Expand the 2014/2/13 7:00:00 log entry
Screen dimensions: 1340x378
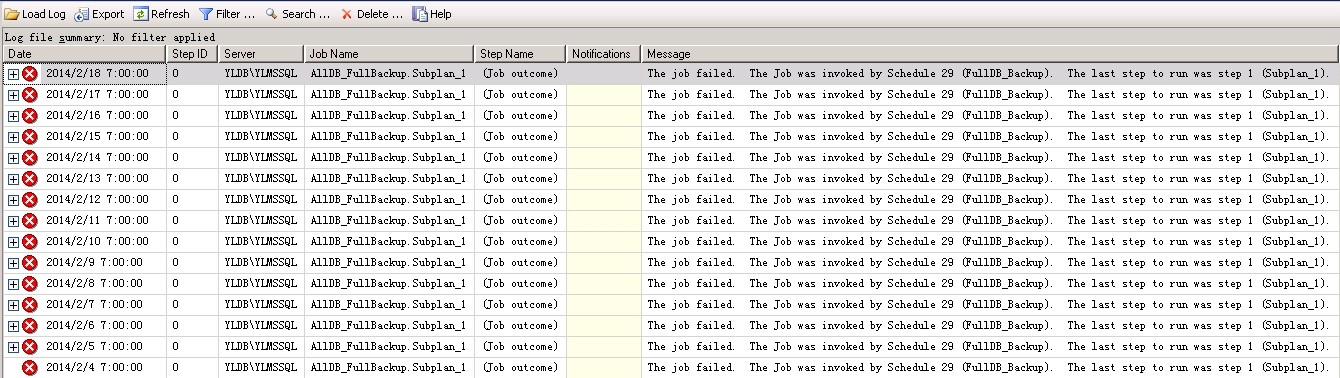pos(13,179)
